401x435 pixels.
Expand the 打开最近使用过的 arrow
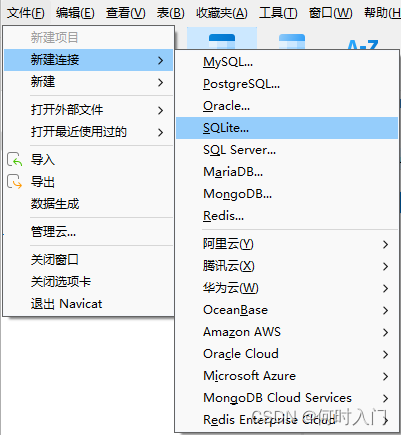[161, 133]
